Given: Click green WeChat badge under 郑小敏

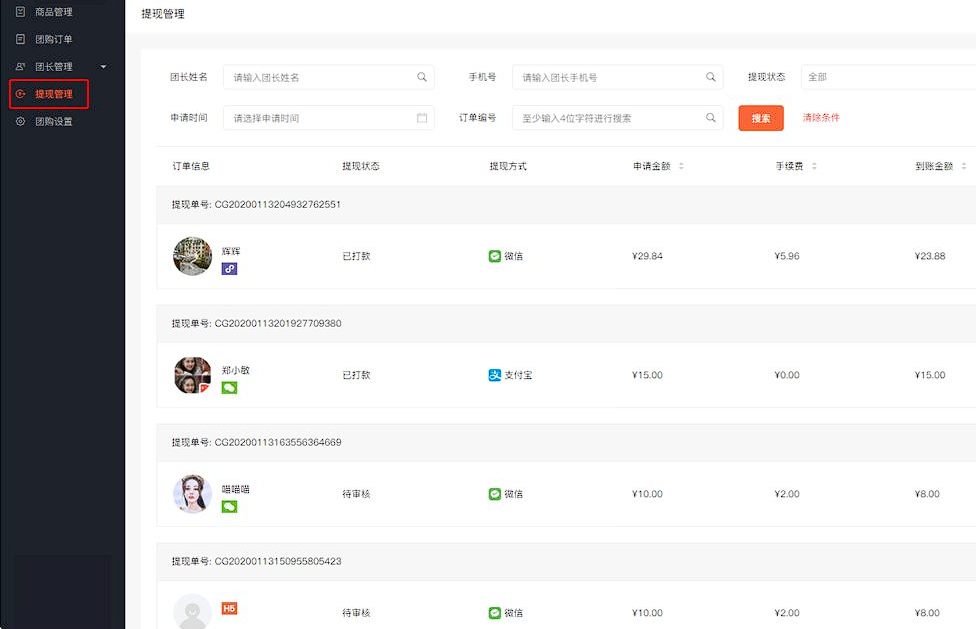Looking at the screenshot, I should [230, 388].
